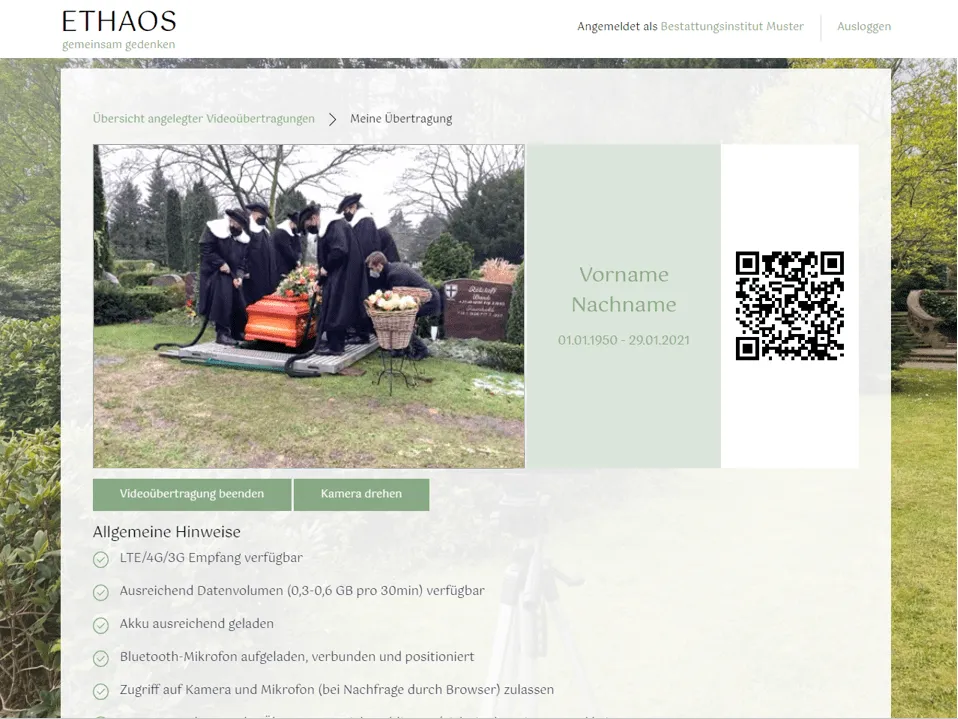Image resolution: width=958 pixels, height=719 pixels.
Task: Click the checkmark icon beside LTE/4G/3G Empfang
Action: [101, 559]
